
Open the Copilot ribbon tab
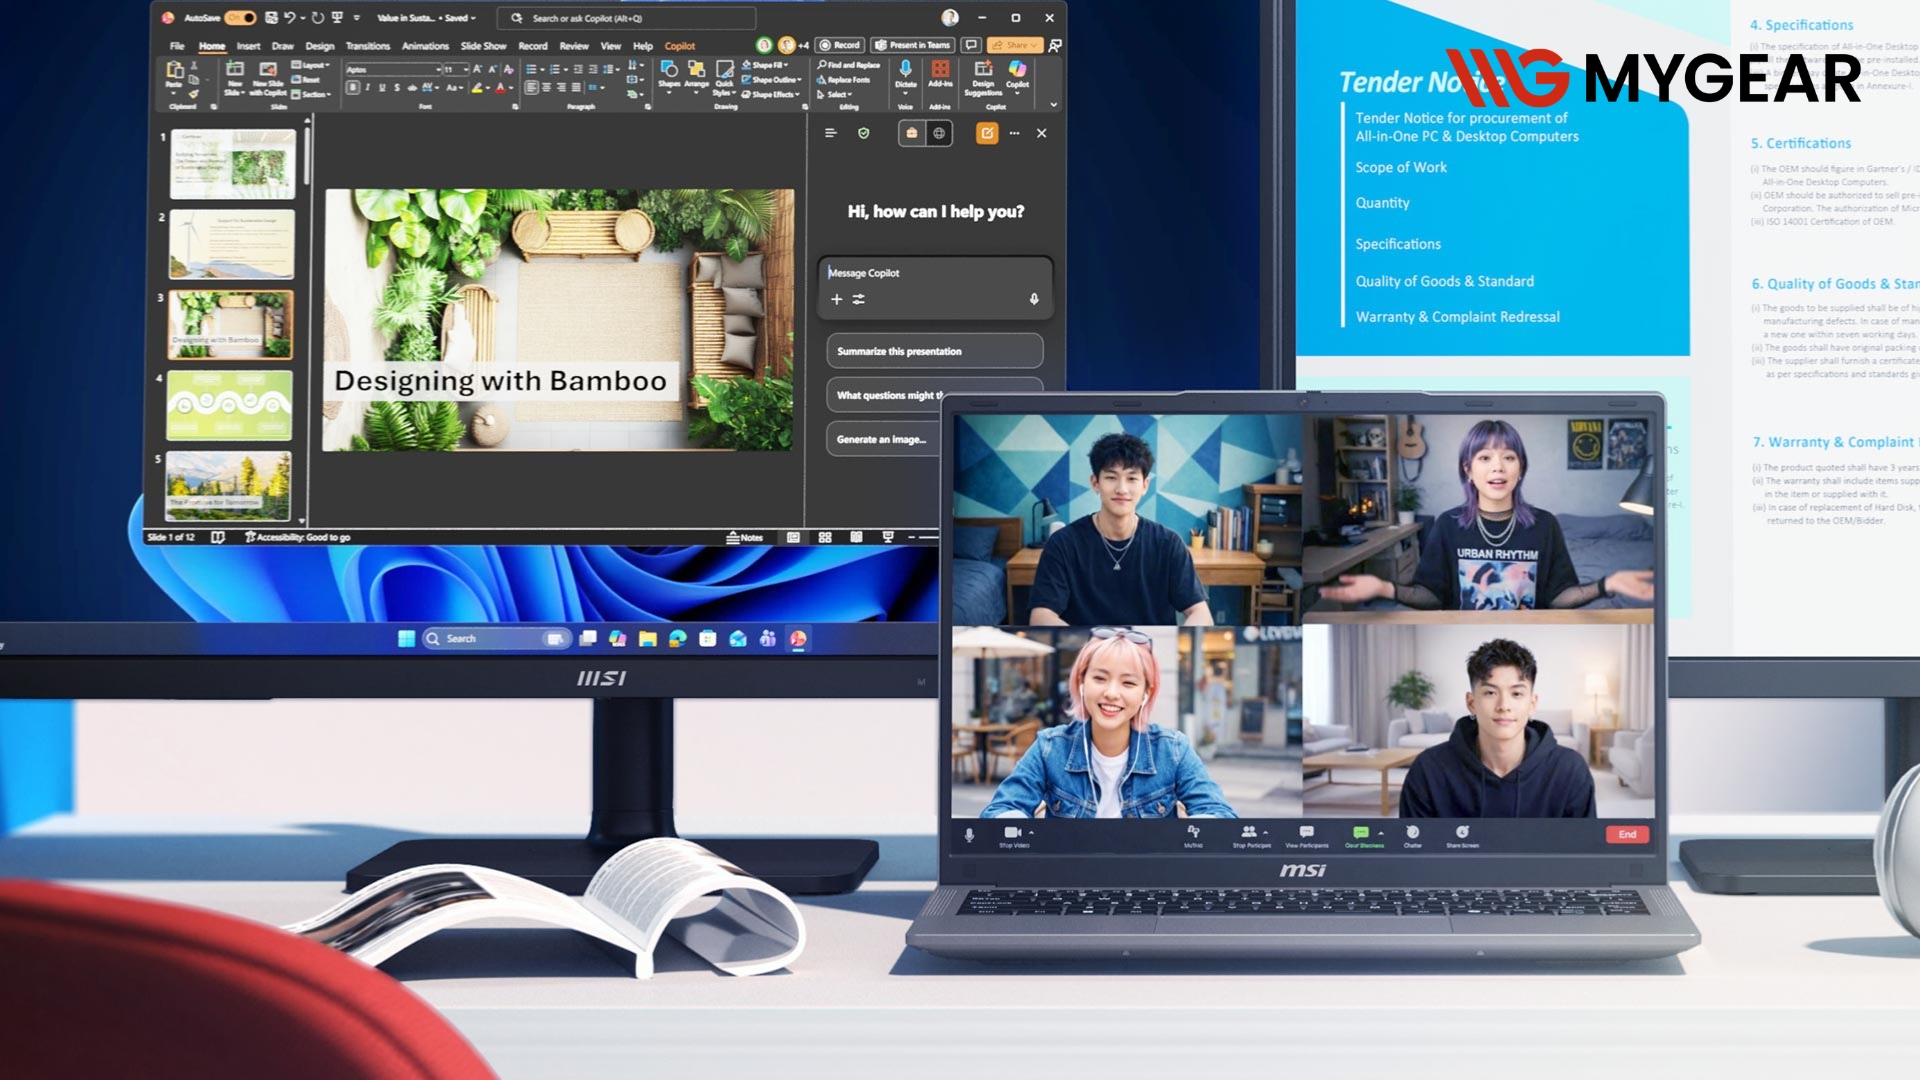(x=680, y=46)
